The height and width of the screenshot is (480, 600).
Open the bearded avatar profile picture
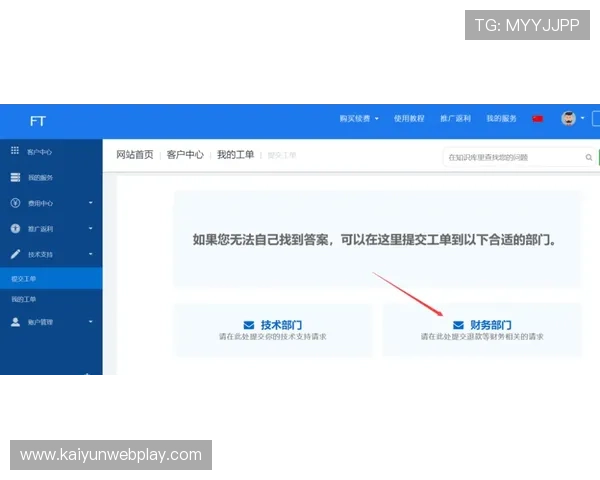(x=569, y=119)
